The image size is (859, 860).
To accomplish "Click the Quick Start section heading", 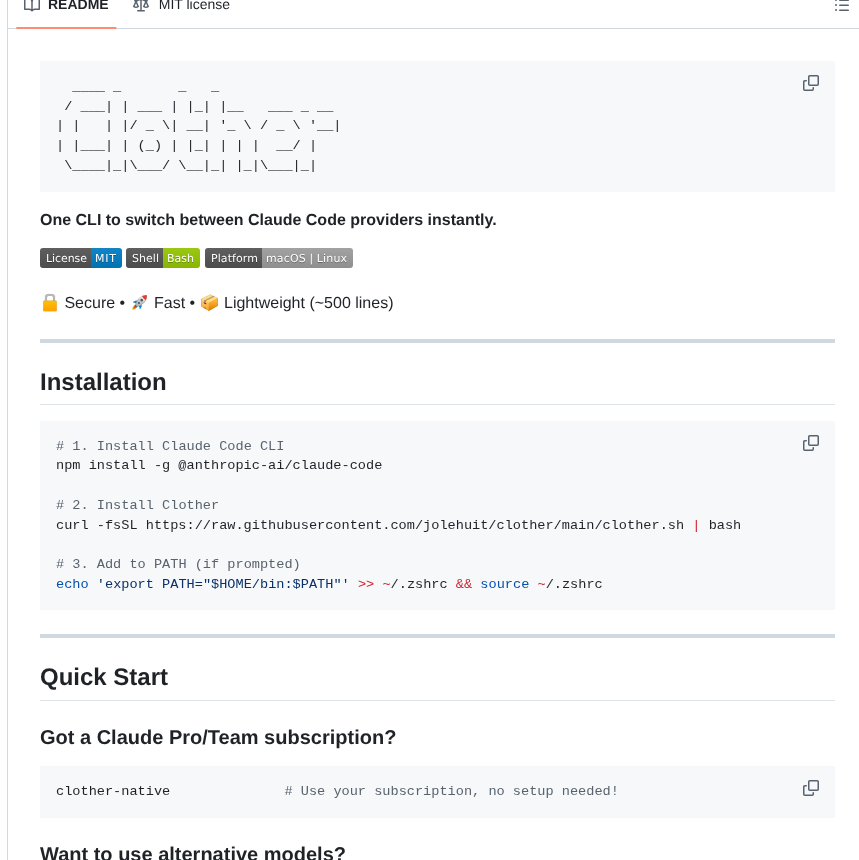I will point(104,677).
